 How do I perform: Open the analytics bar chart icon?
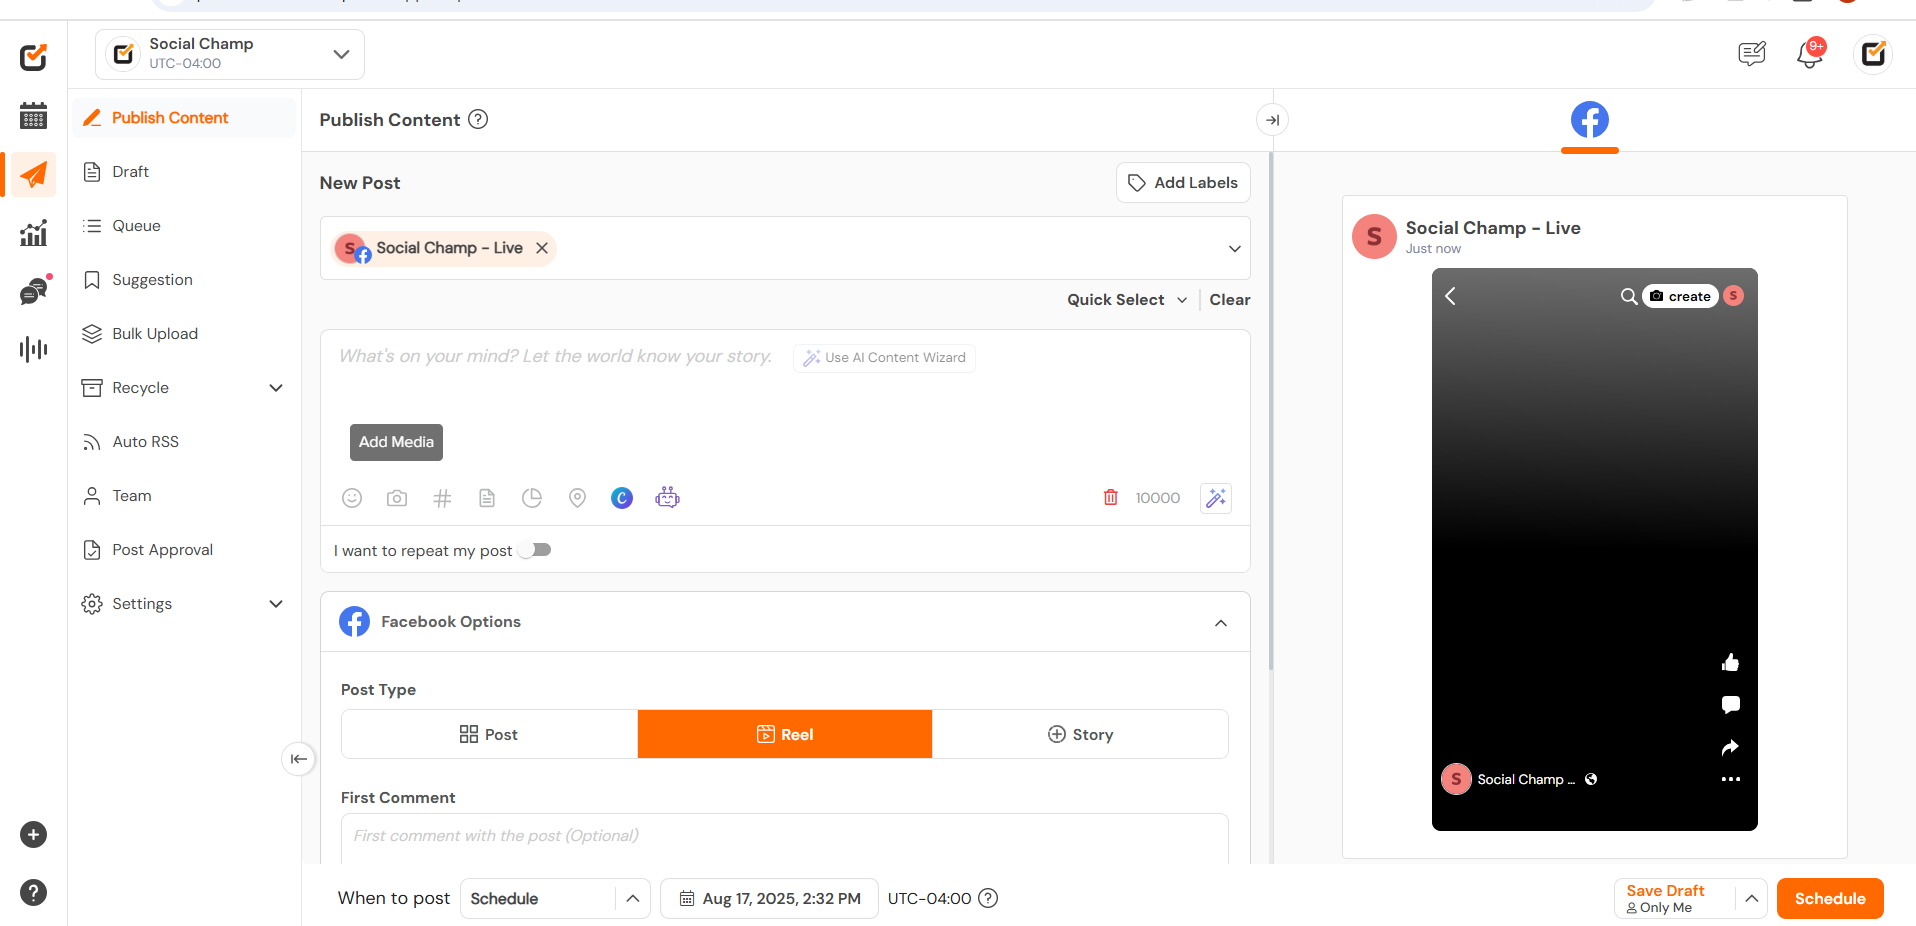click(33, 233)
